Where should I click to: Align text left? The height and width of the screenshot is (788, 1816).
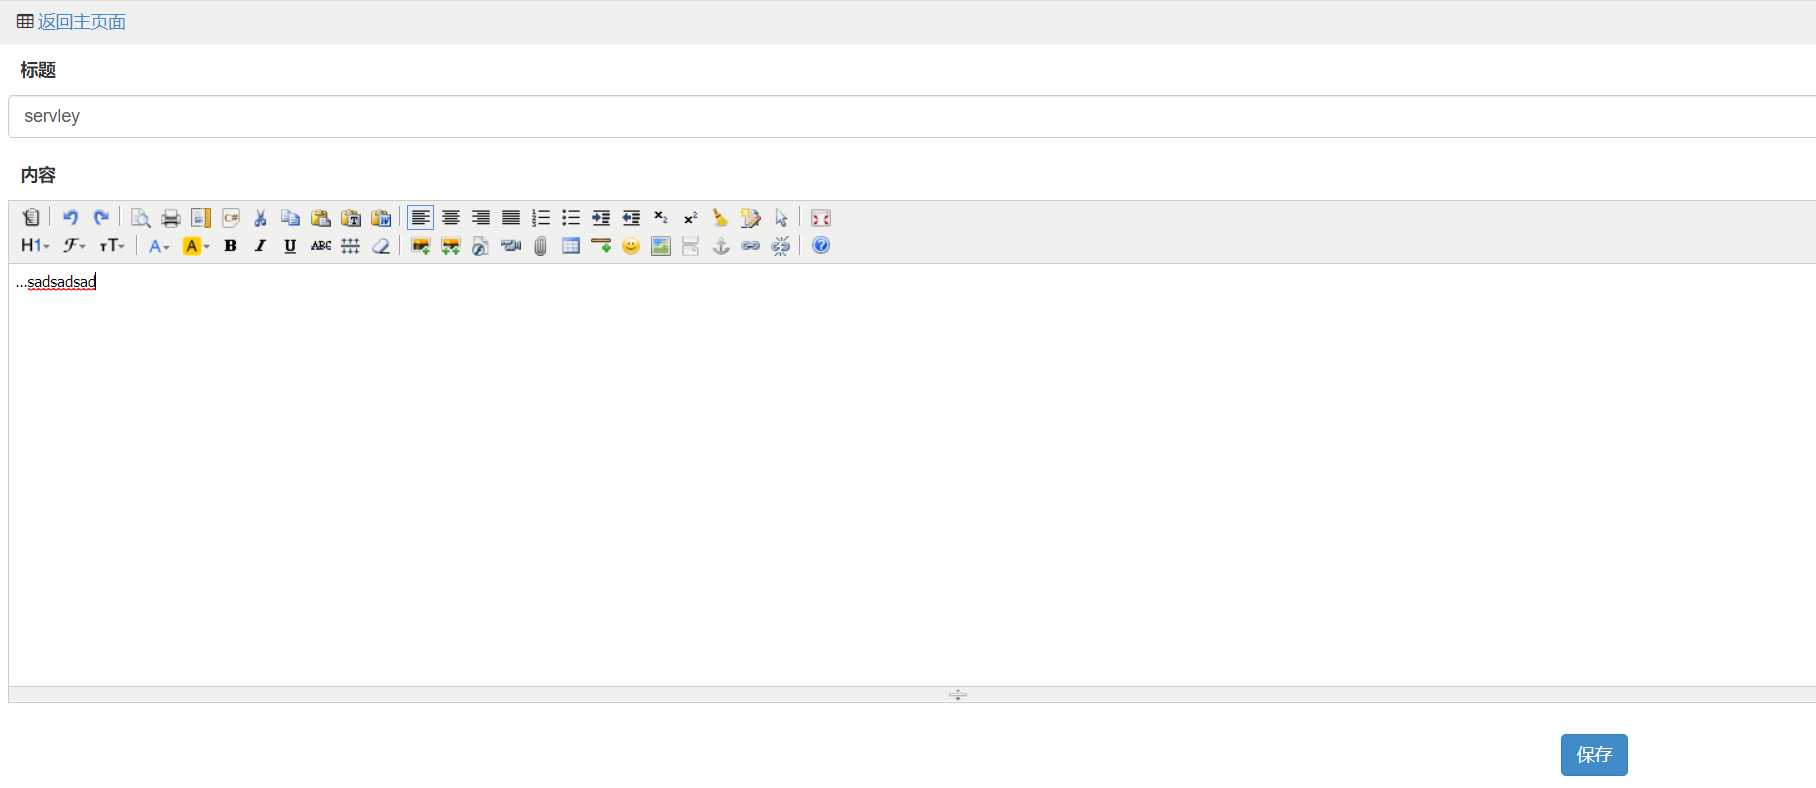point(421,217)
